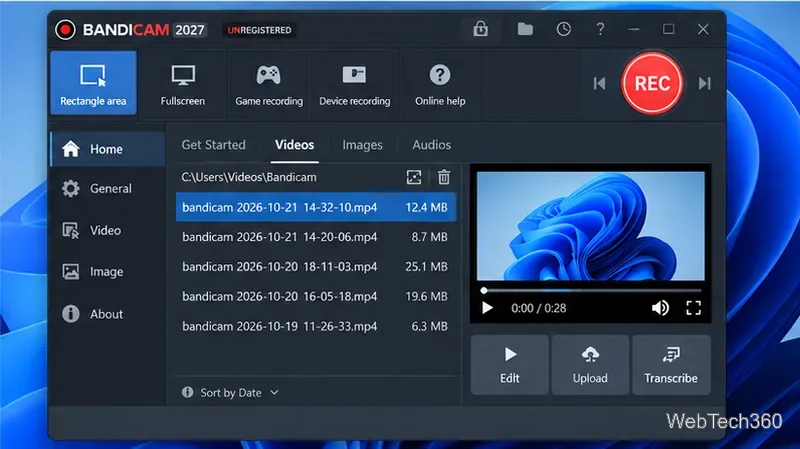Open the About section in sidebar
The width and height of the screenshot is (800, 449).
point(108,314)
